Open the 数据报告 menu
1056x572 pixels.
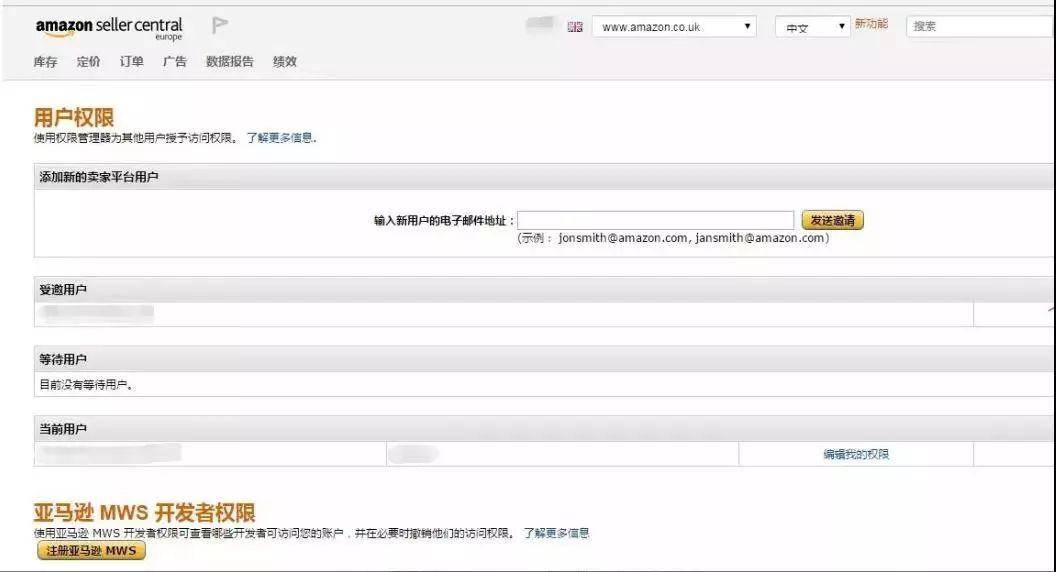click(230, 61)
